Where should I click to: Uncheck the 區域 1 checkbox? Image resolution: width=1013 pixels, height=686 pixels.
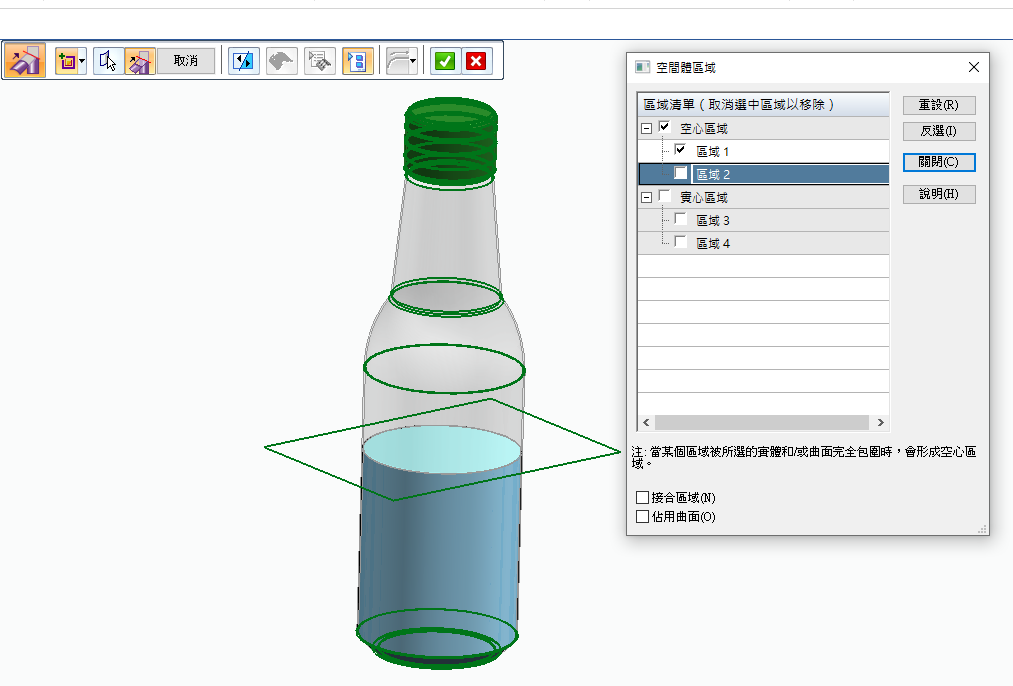(x=681, y=151)
